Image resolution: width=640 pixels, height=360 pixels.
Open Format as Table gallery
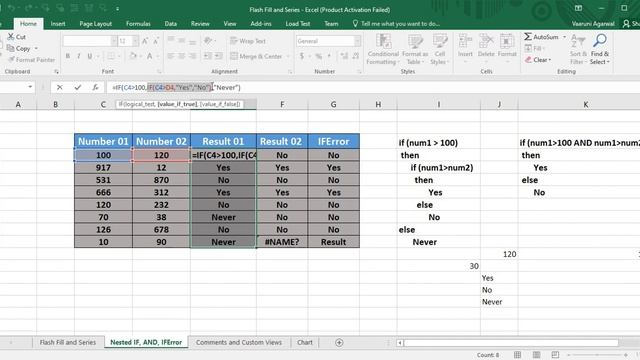(x=415, y=49)
